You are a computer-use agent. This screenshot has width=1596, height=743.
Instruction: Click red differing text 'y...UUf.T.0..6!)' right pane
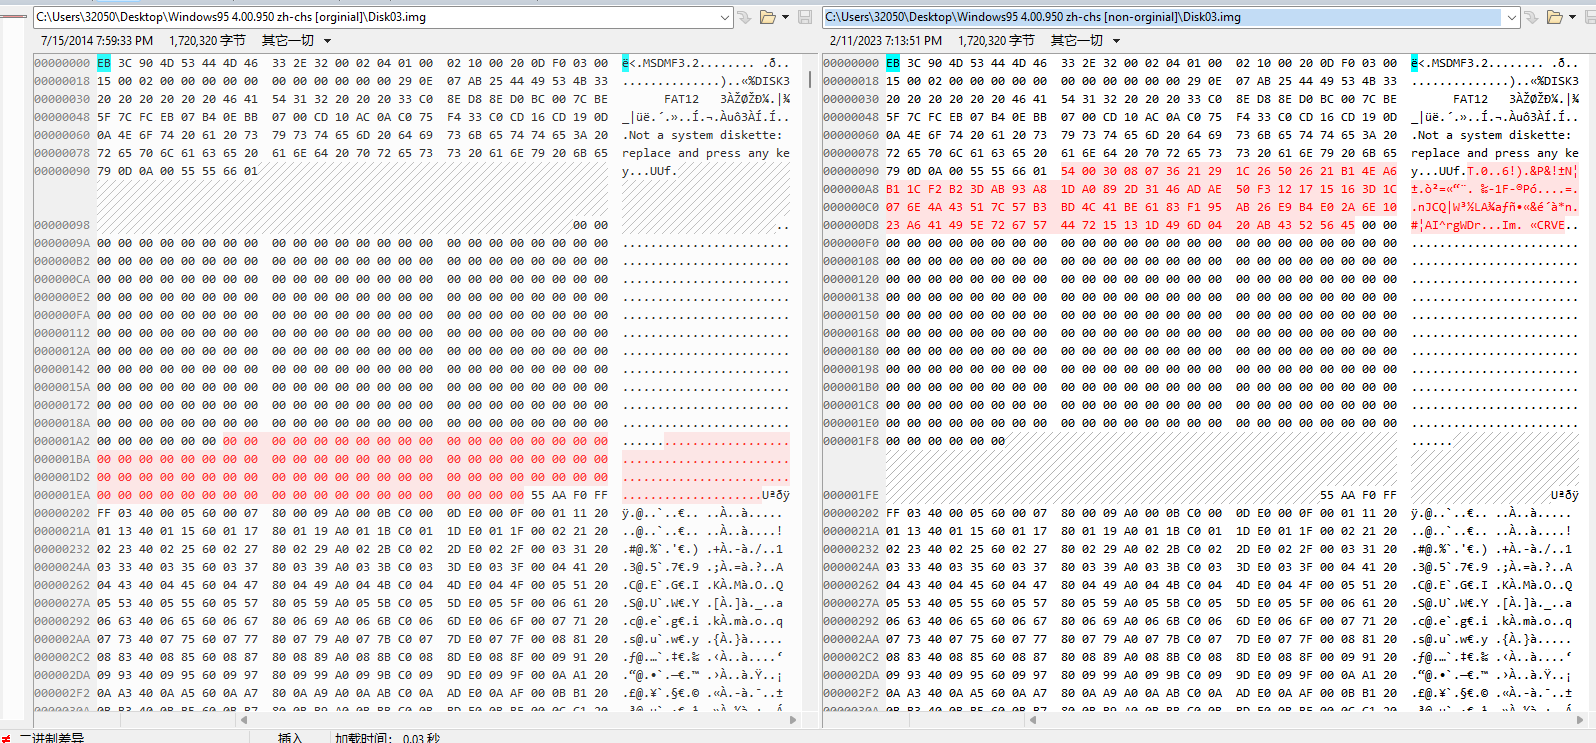pyautogui.click(x=1467, y=171)
